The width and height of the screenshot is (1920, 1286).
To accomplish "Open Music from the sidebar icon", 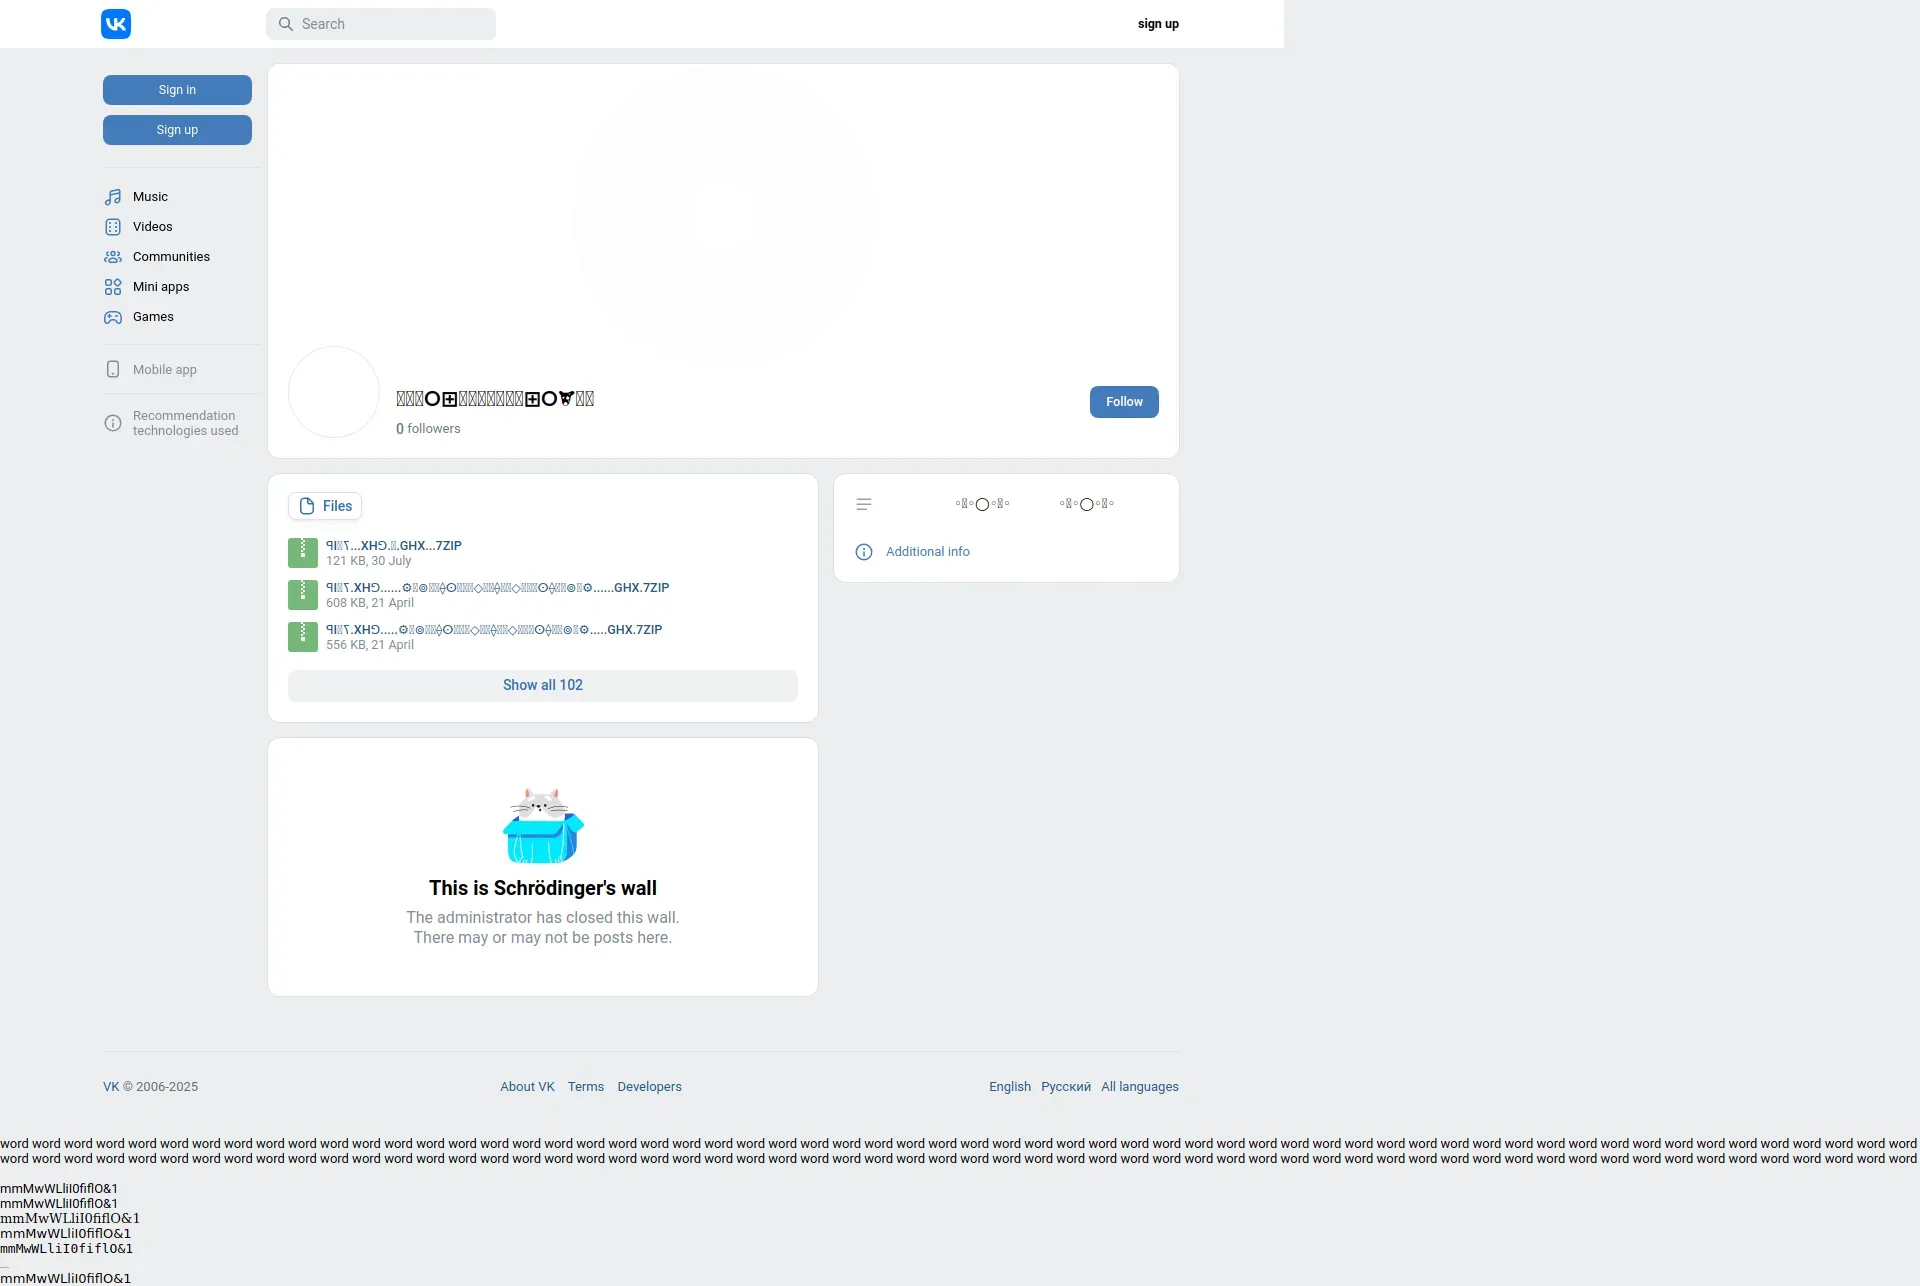I will 113,197.
